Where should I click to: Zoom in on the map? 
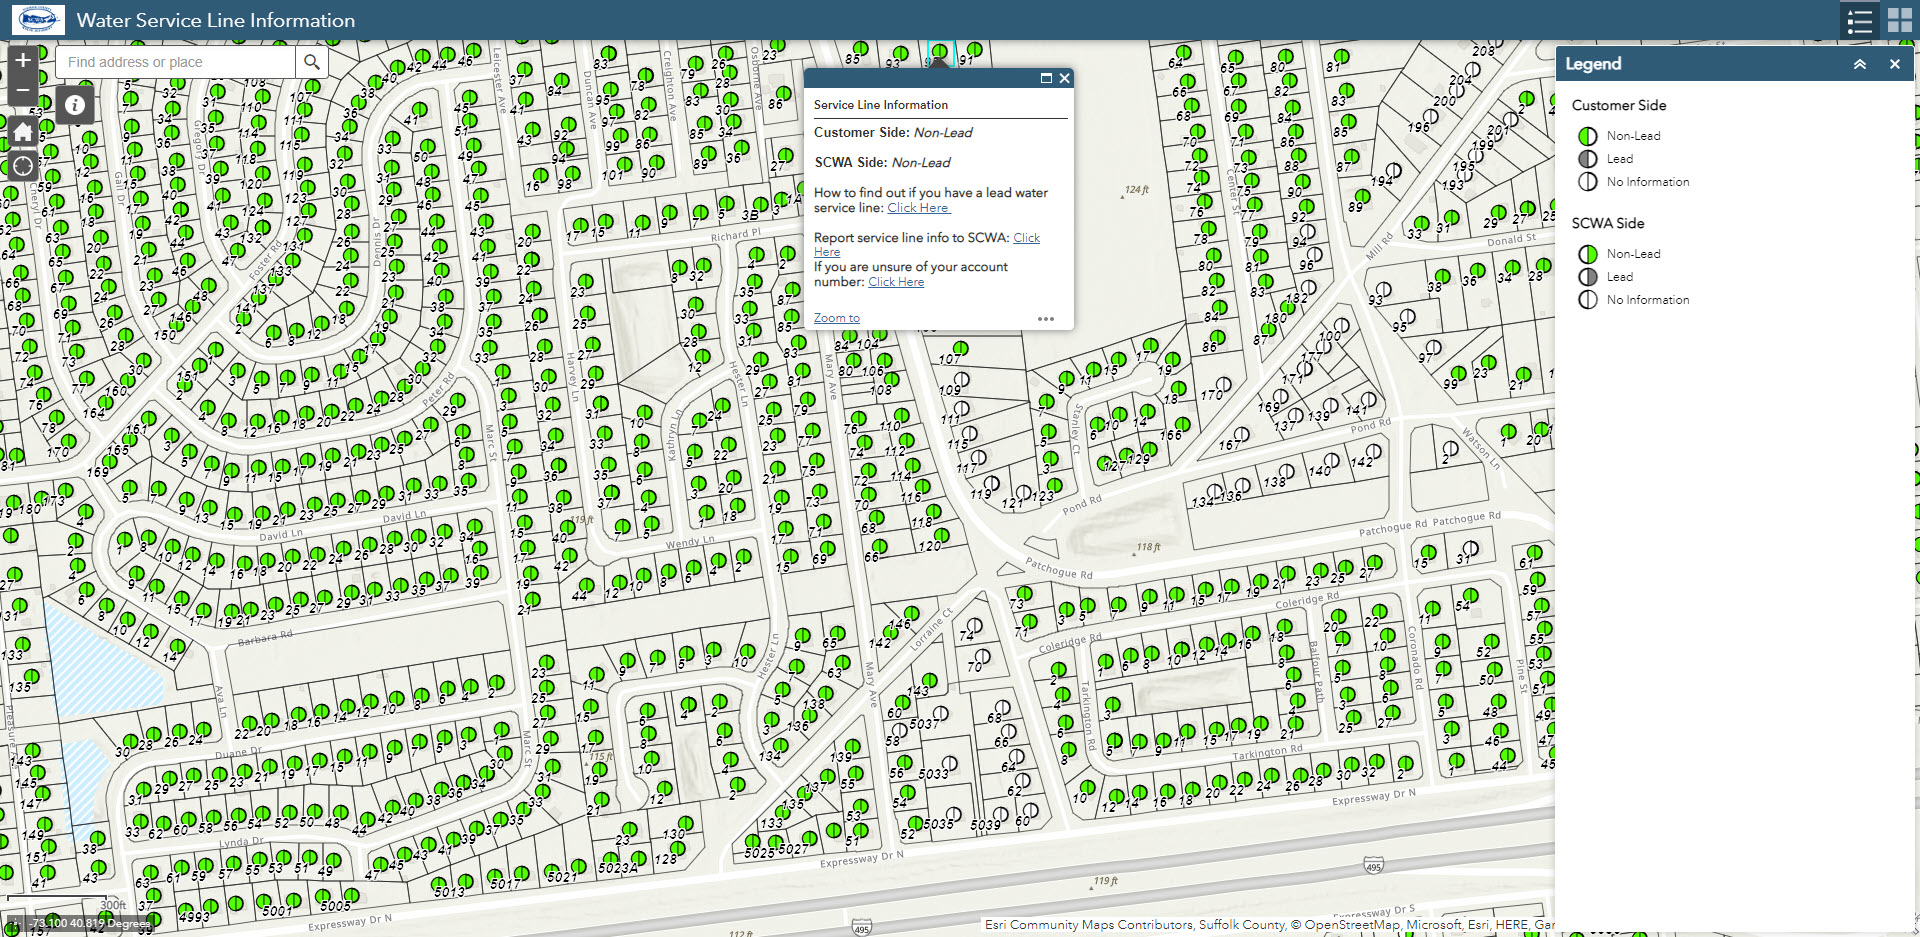click(x=23, y=60)
